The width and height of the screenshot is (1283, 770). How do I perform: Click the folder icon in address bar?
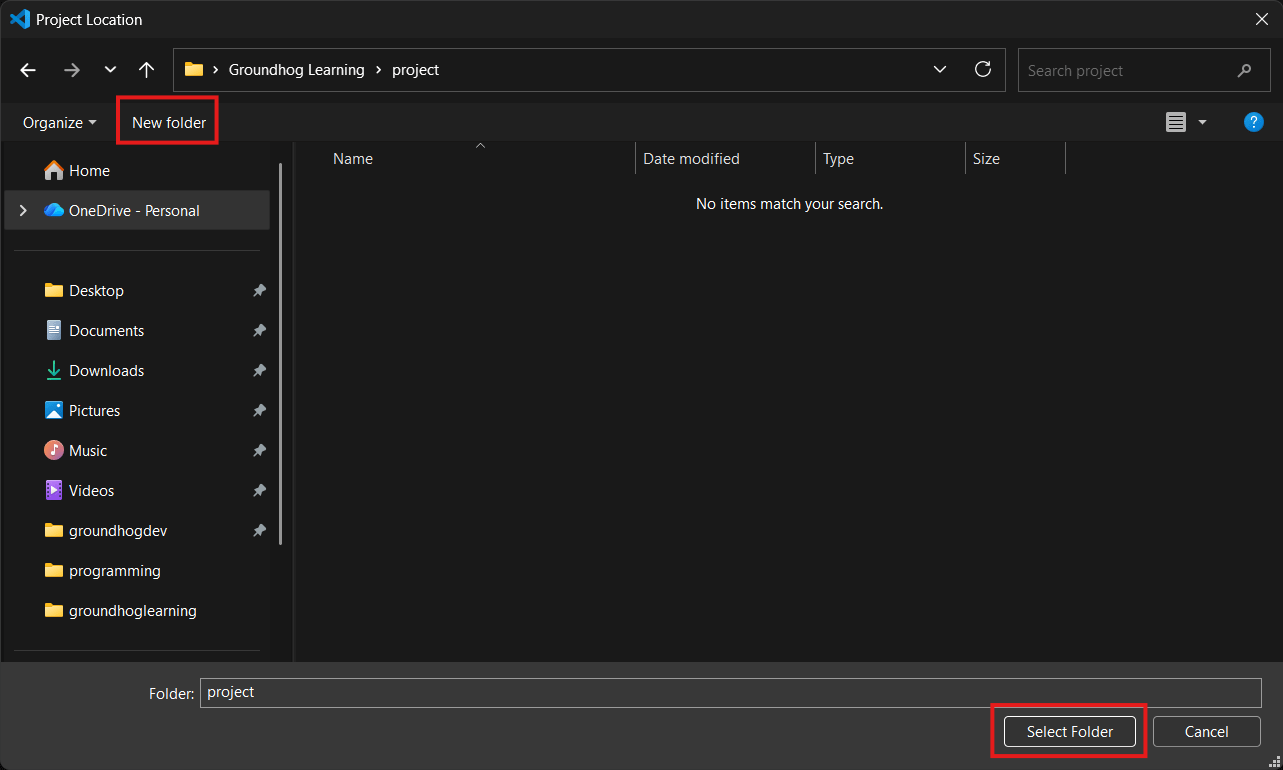[x=194, y=70]
